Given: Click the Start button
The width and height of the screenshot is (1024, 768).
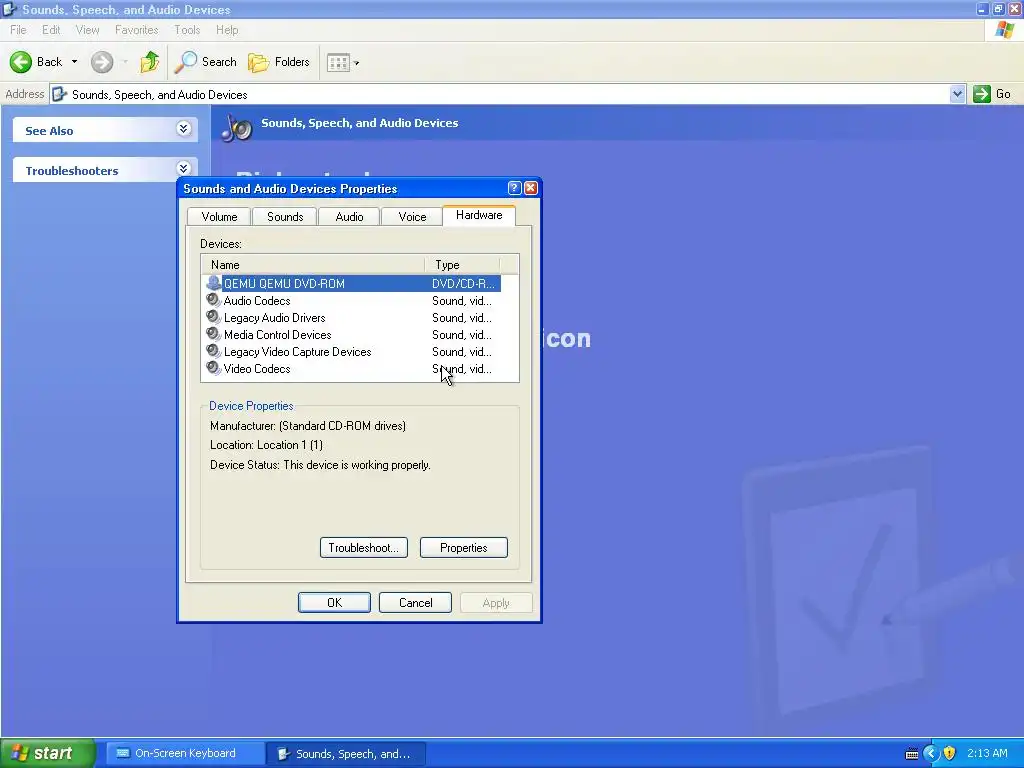Looking at the screenshot, I should tap(47, 753).
